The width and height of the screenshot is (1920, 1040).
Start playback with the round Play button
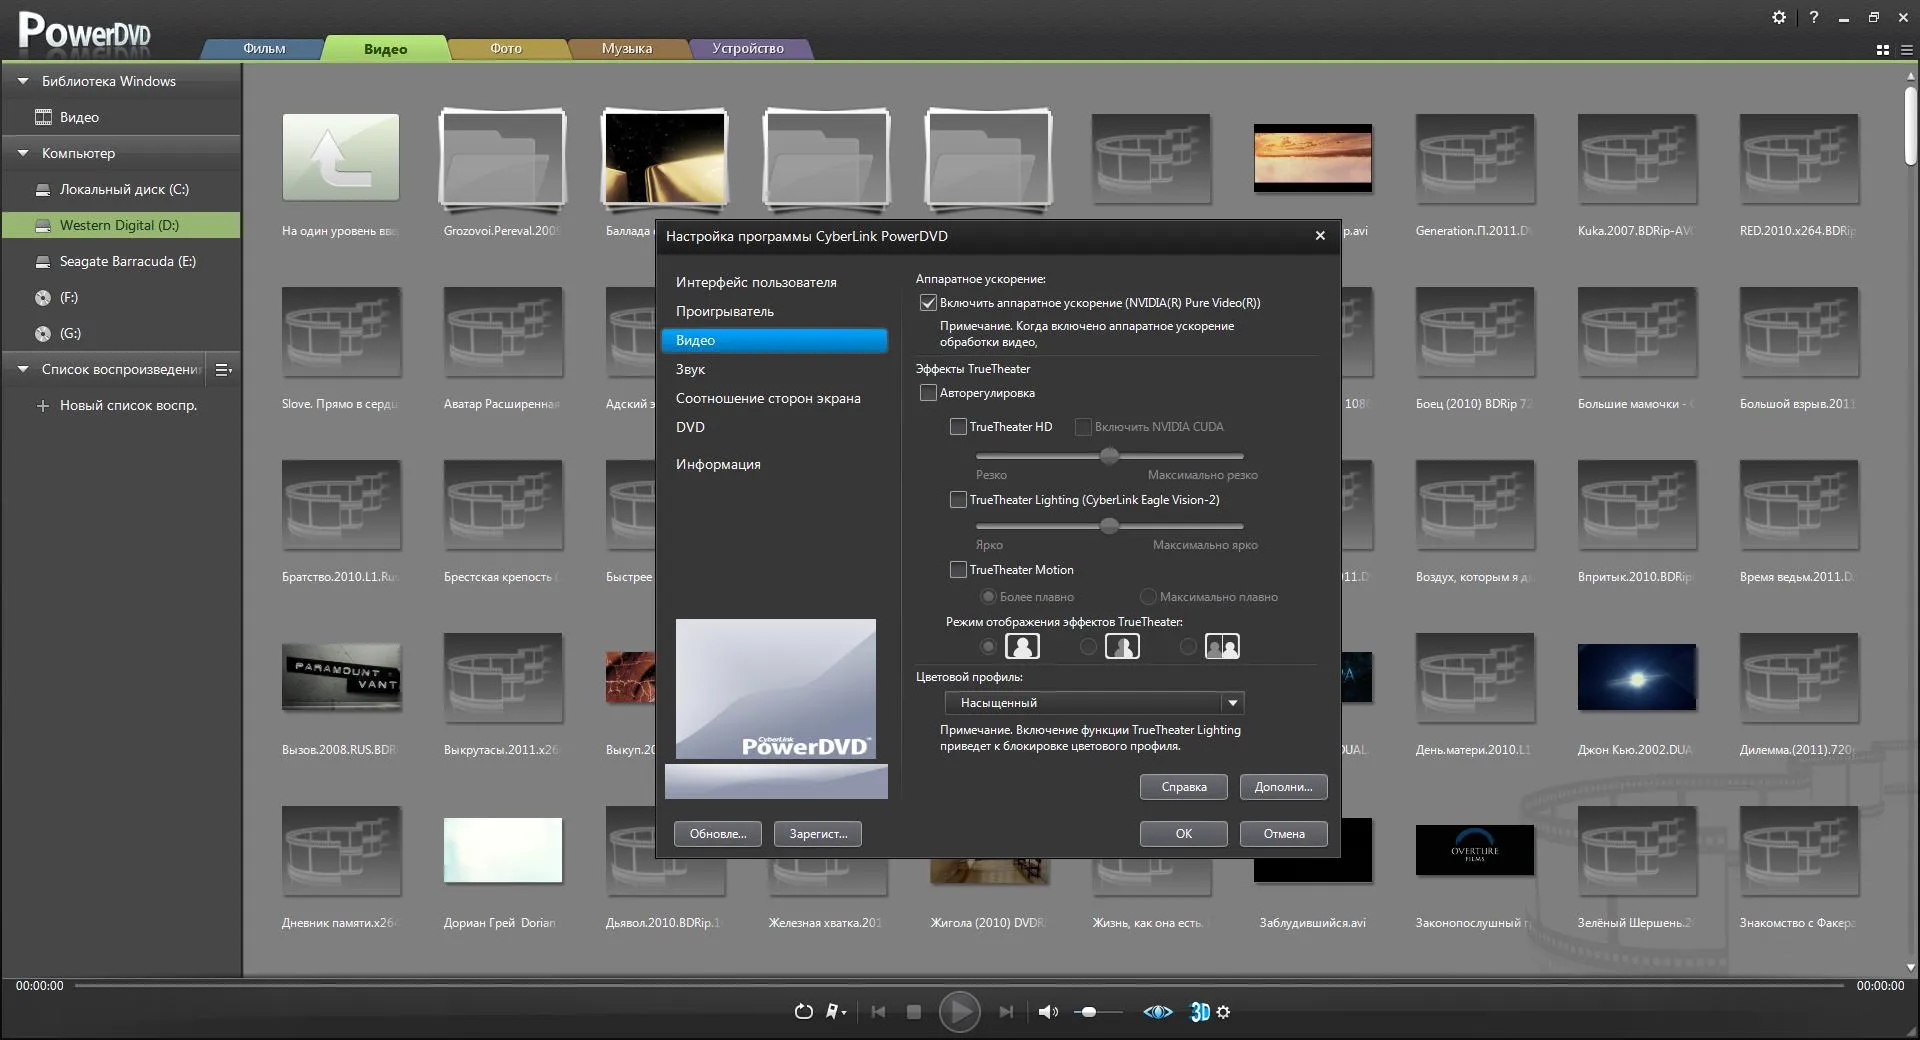(959, 1012)
